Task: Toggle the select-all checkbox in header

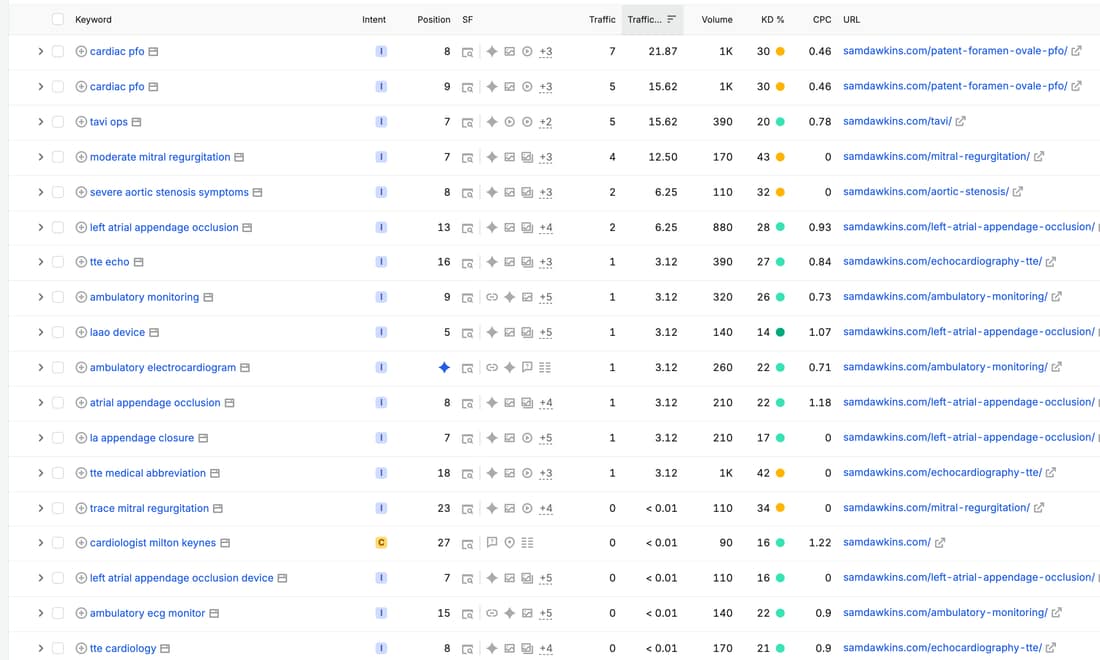Action: point(58,20)
